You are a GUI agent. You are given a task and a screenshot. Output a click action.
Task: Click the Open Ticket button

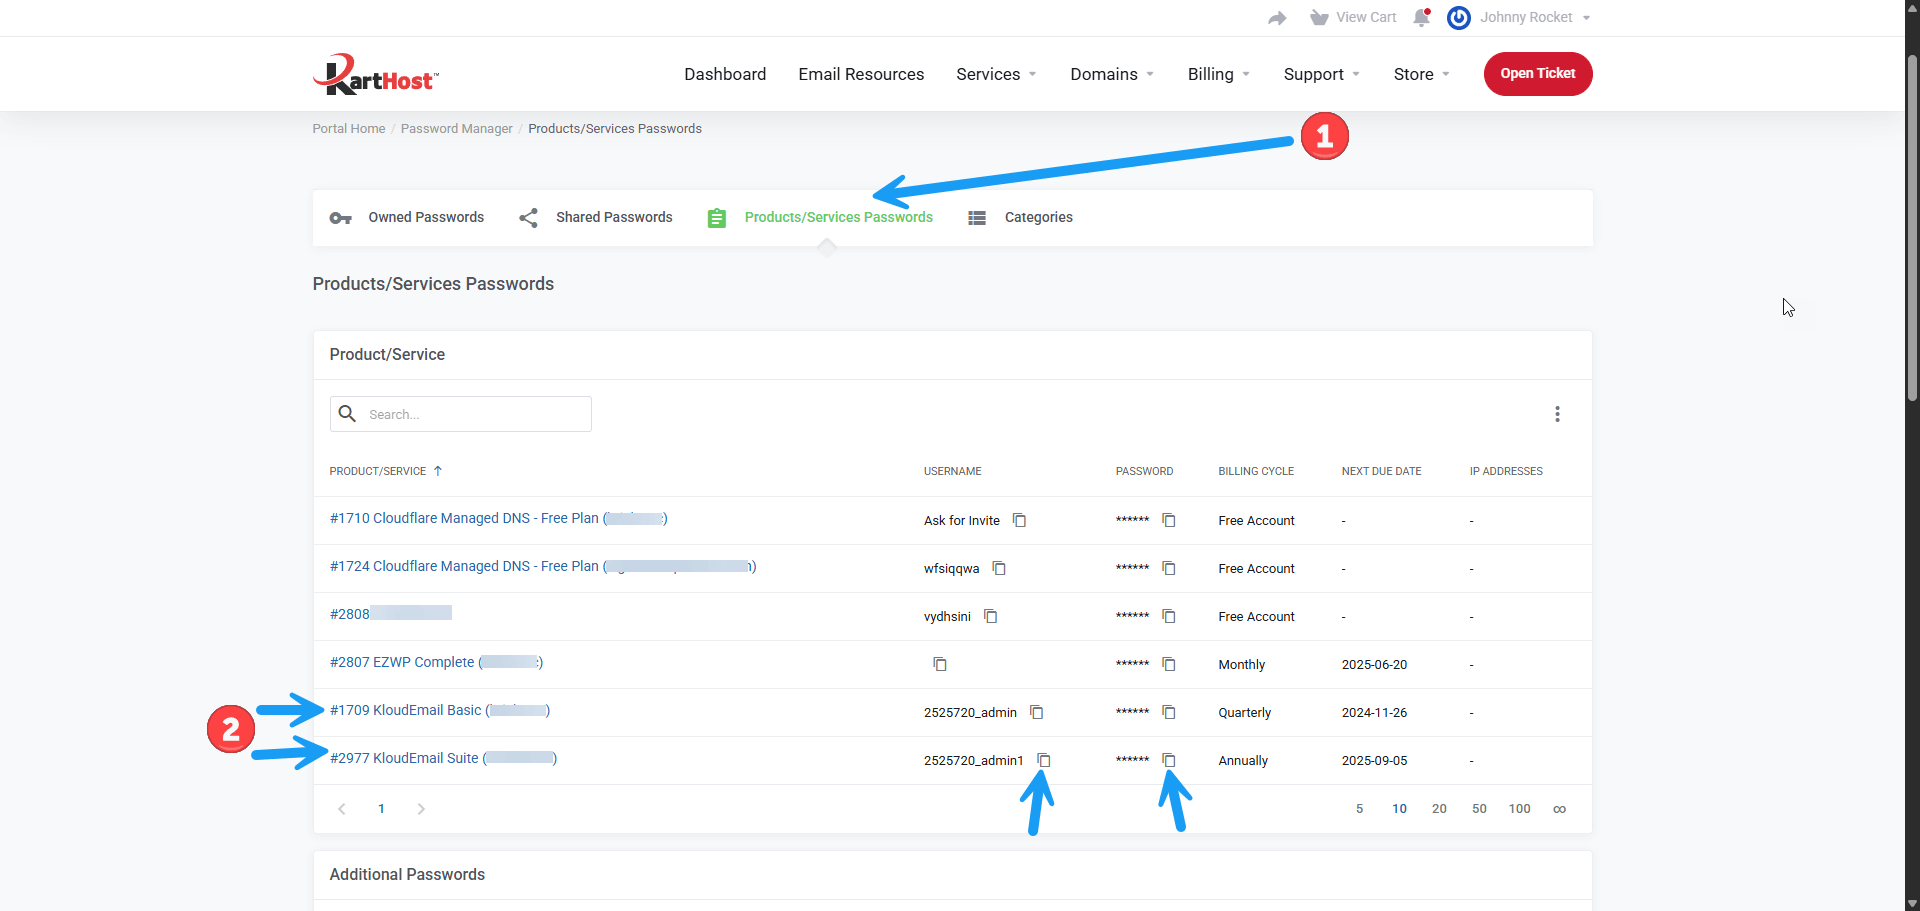tap(1538, 74)
